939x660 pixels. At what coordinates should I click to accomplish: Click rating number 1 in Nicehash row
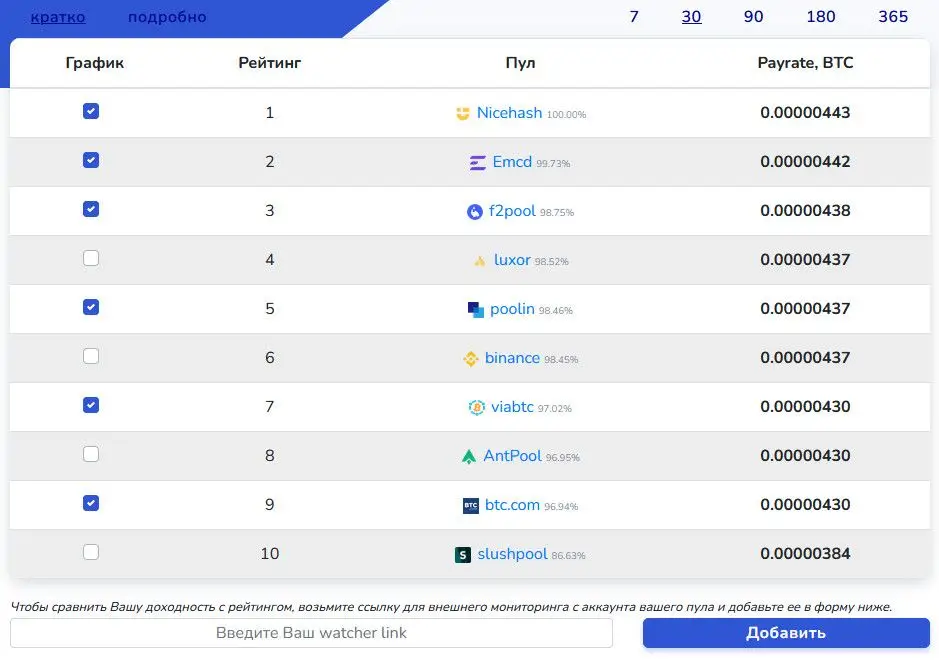point(270,113)
